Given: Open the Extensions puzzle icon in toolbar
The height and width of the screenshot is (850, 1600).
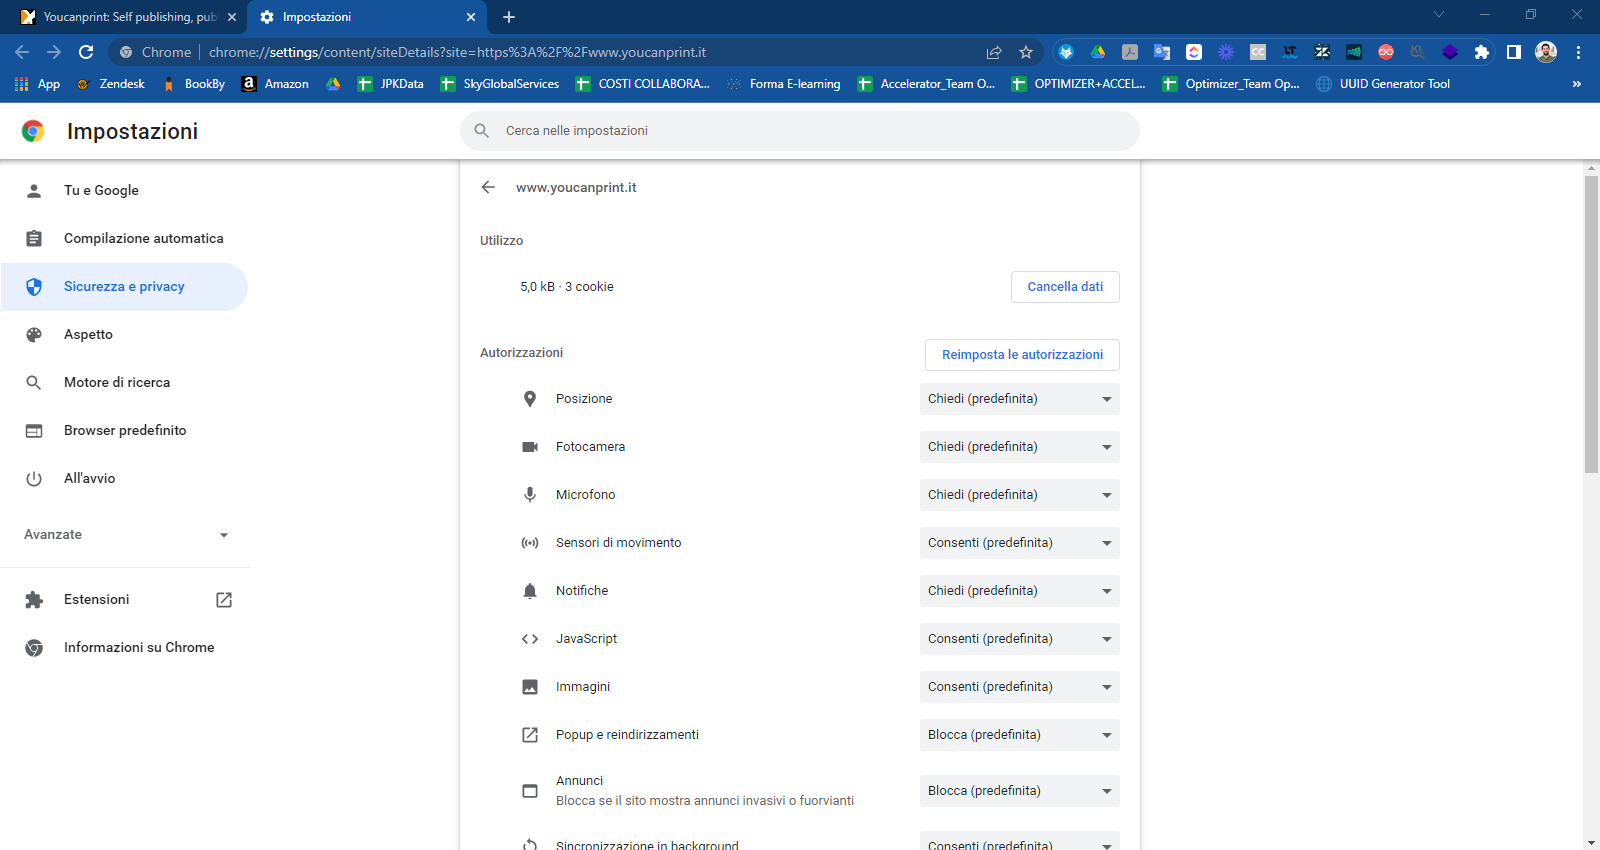Looking at the screenshot, I should click(x=1482, y=52).
